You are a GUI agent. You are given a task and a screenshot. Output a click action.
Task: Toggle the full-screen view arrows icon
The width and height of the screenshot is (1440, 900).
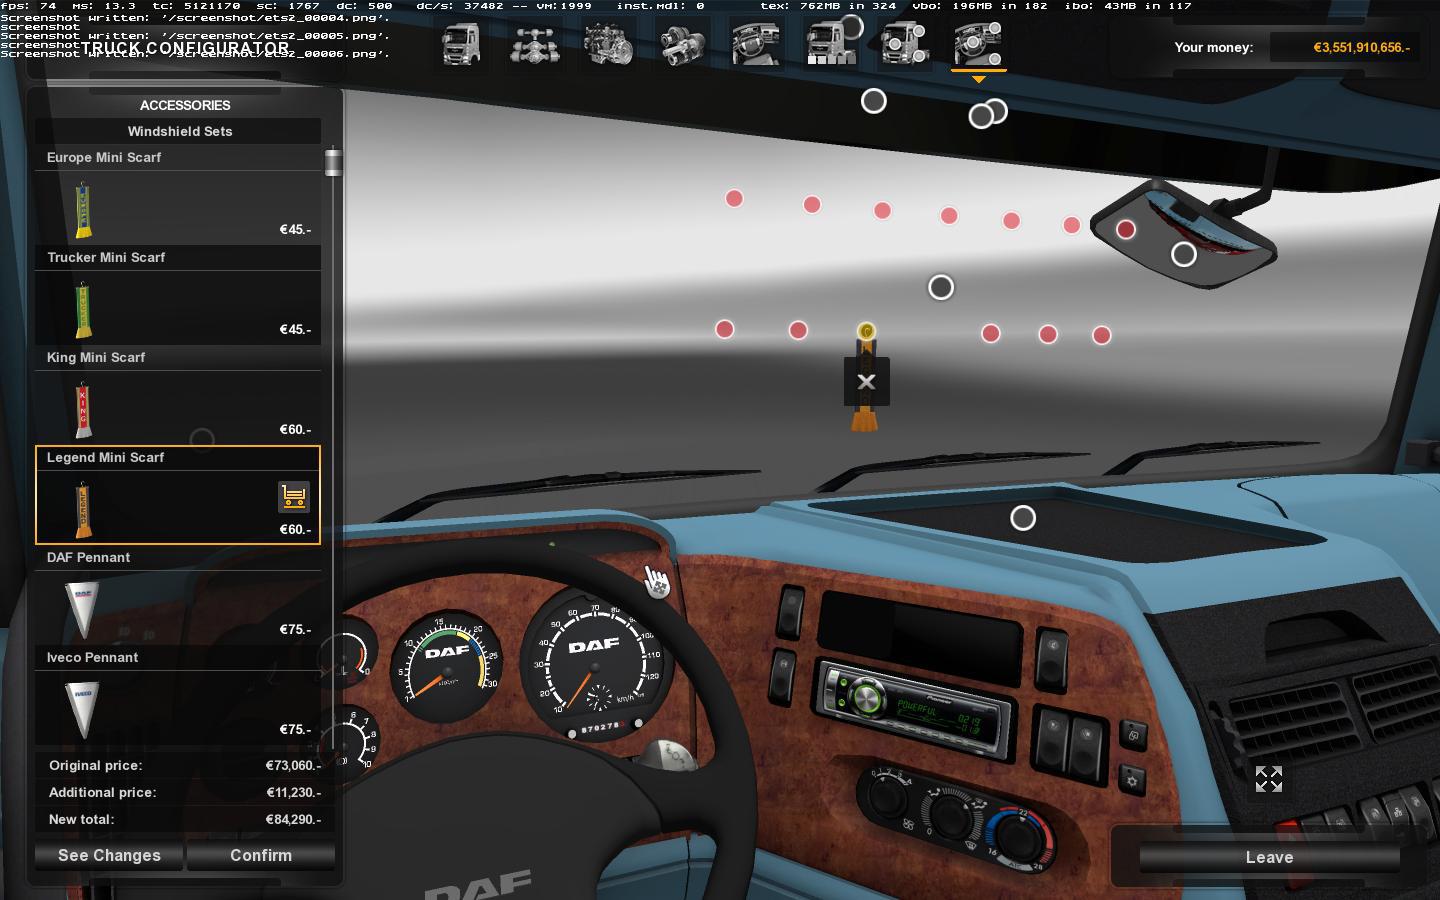pos(1268,779)
